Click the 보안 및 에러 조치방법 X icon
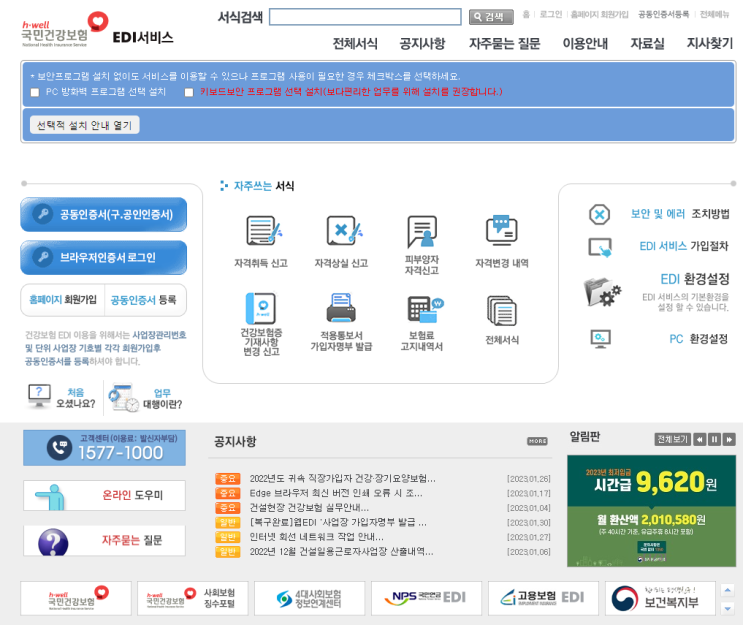 click(x=599, y=214)
